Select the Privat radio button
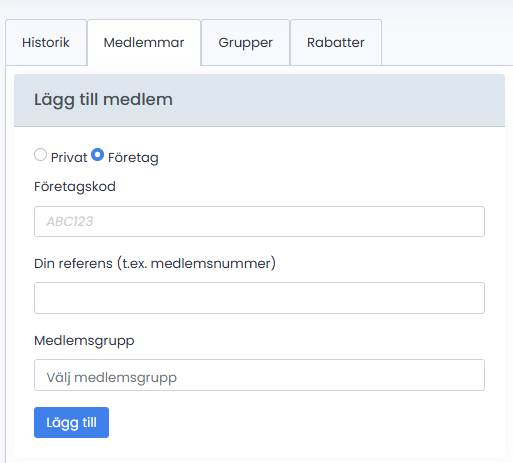Screen dimensions: 513x463 [40, 155]
